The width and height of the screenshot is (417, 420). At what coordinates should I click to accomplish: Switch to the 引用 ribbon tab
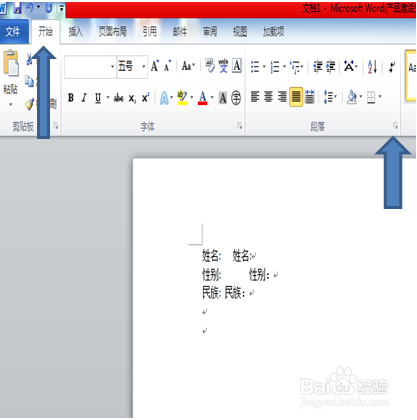150,32
